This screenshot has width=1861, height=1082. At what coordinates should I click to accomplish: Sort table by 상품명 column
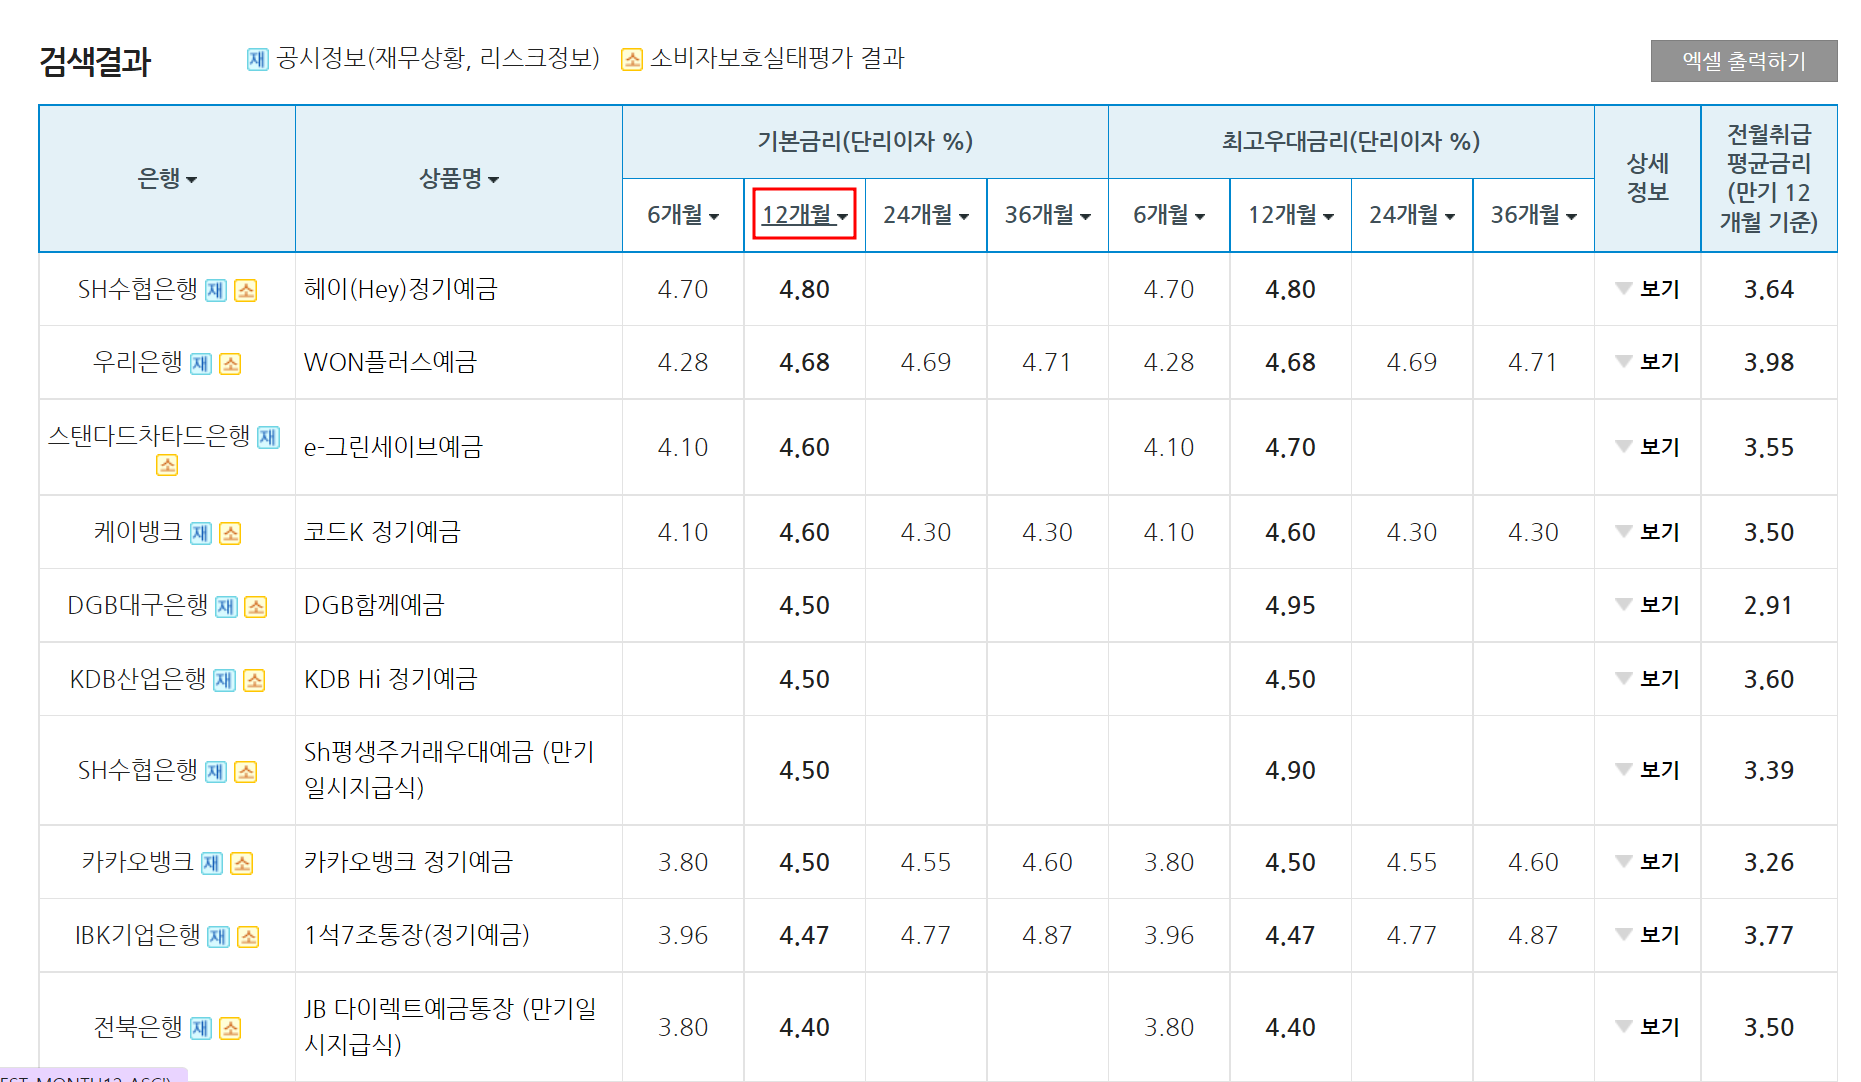pos(459,179)
